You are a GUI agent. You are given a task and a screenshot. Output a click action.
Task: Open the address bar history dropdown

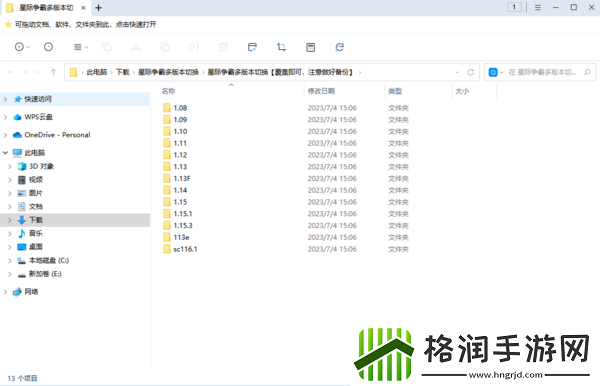click(457, 72)
